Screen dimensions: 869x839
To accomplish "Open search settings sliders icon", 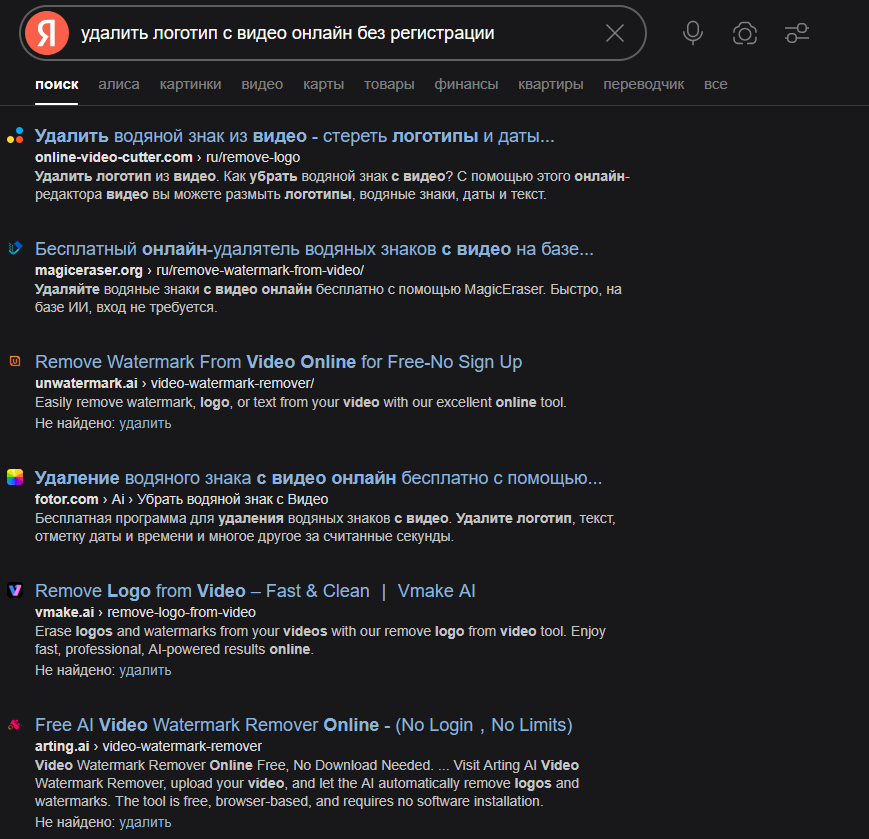I will (x=797, y=33).
